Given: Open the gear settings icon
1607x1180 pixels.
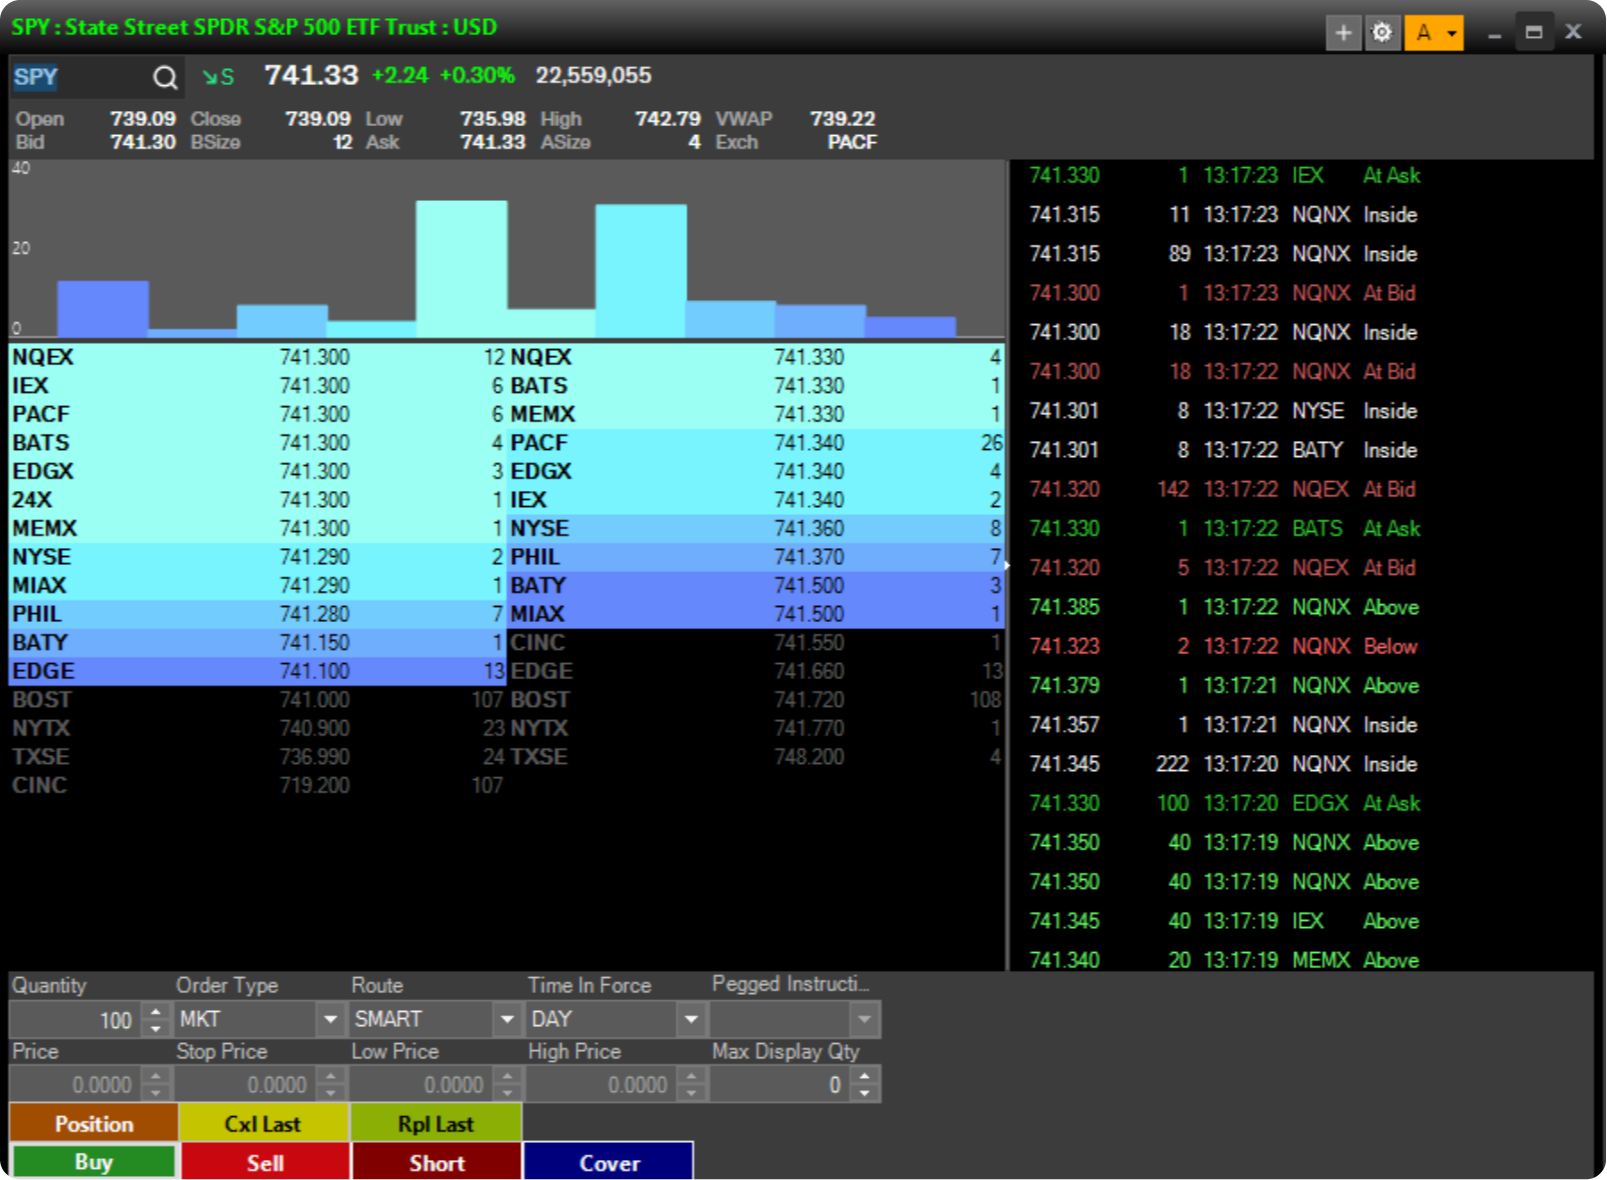Looking at the screenshot, I should point(1382,33).
